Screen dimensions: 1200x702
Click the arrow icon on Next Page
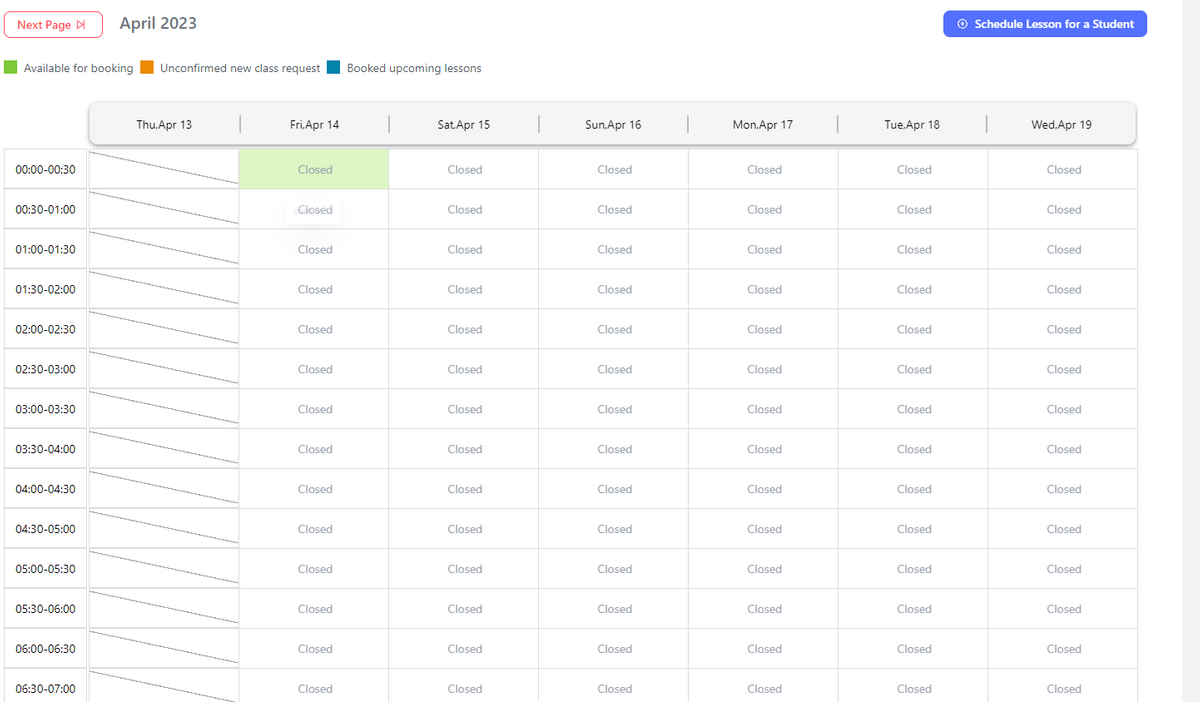82,25
